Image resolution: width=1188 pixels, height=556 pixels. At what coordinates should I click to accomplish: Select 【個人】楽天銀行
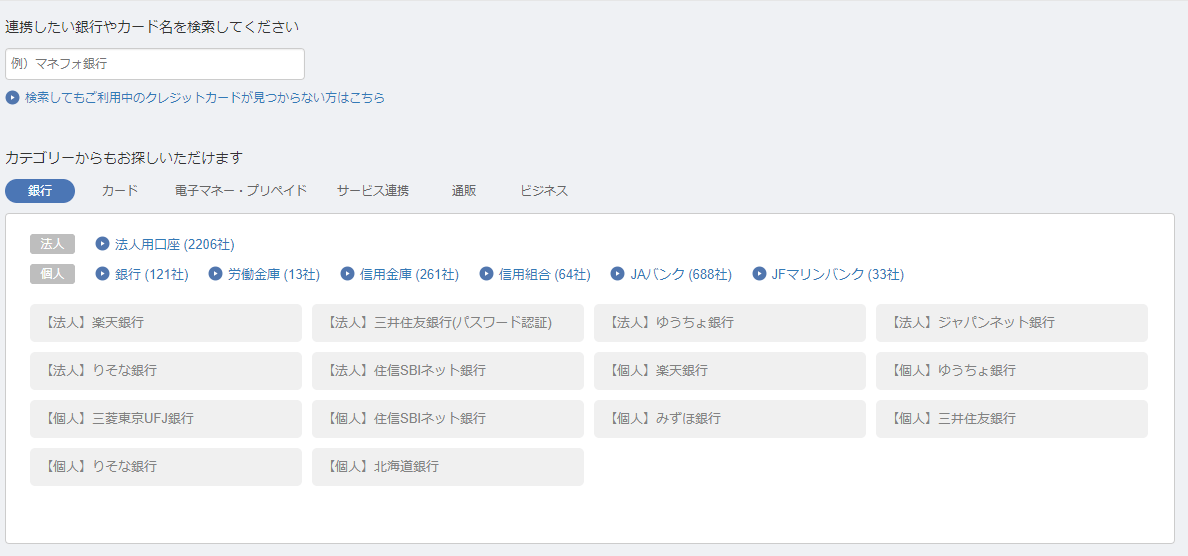[x=730, y=370]
